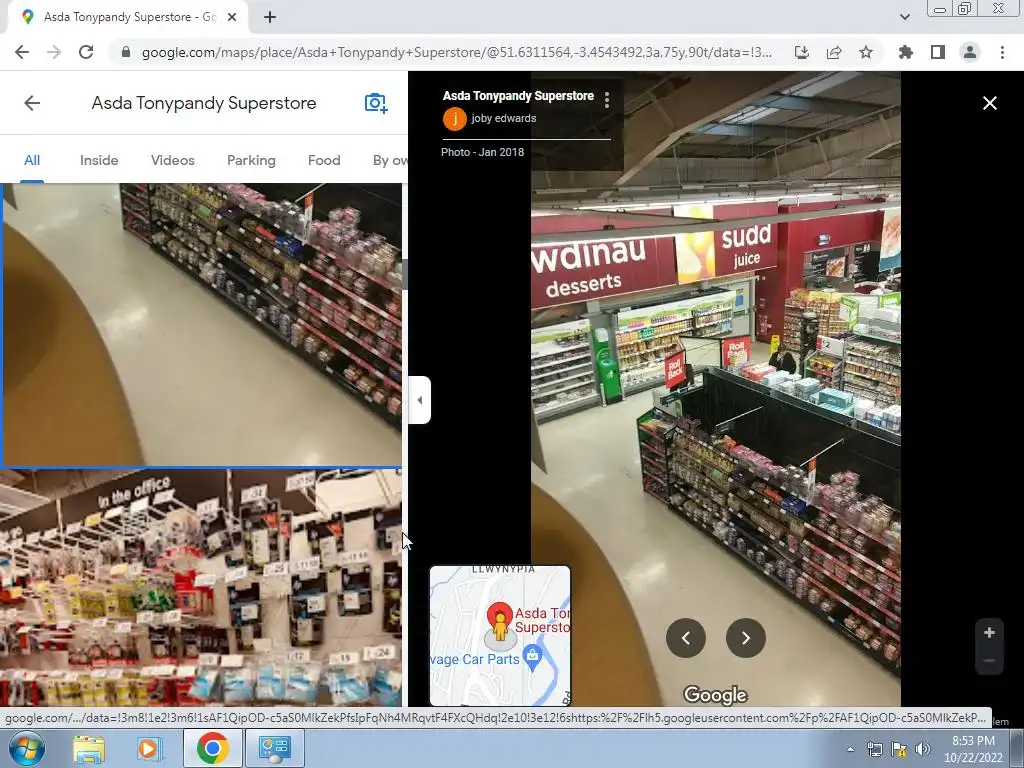Reload the Google Maps page
This screenshot has height=768, width=1024.
pyautogui.click(x=86, y=52)
